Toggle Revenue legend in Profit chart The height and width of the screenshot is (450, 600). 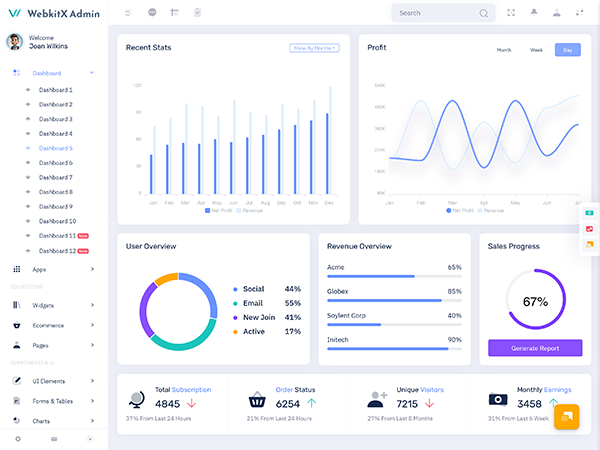(x=493, y=211)
